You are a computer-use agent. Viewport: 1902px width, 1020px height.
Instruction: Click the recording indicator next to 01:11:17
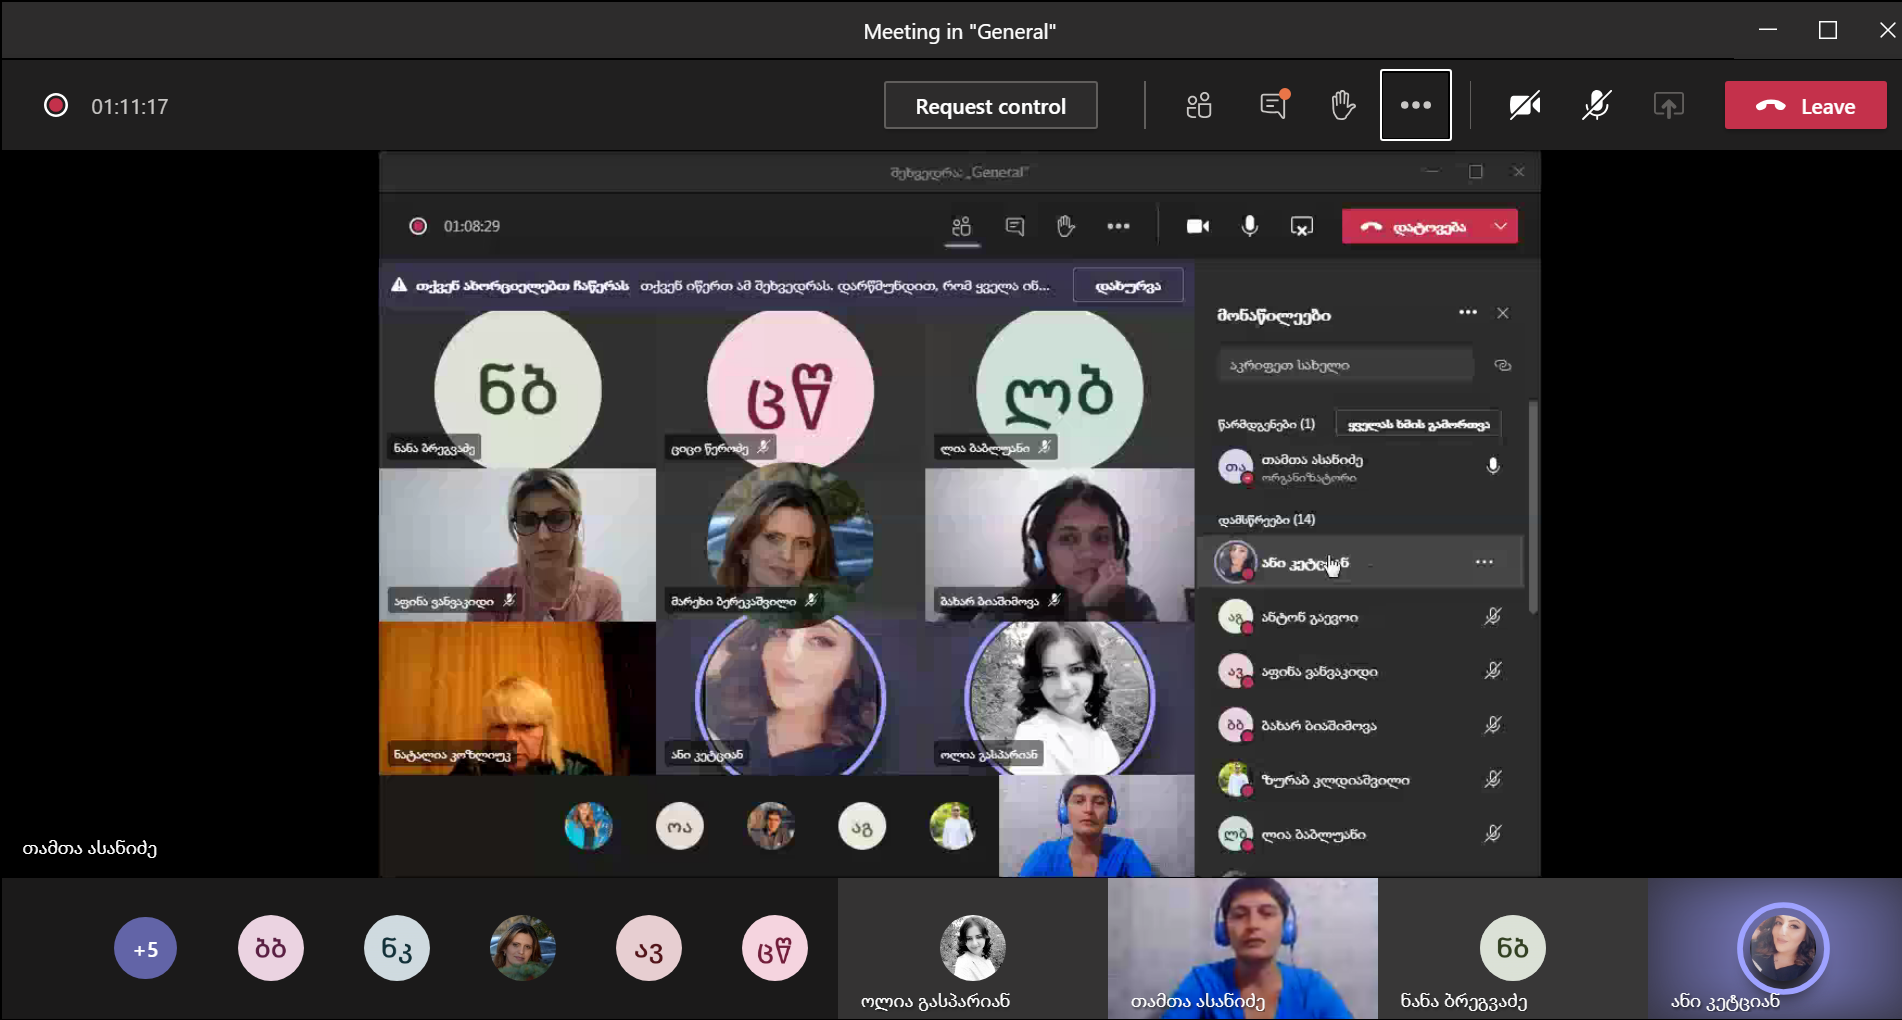pyautogui.click(x=56, y=106)
